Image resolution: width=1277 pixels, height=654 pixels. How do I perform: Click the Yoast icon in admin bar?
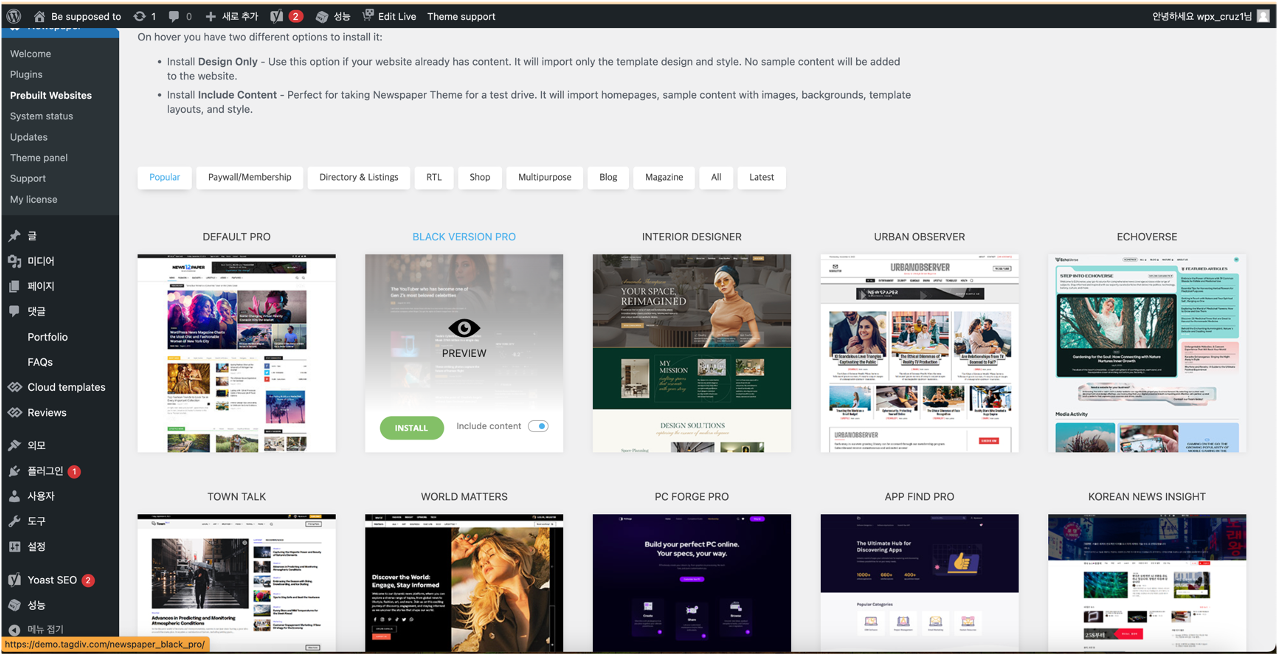point(277,16)
